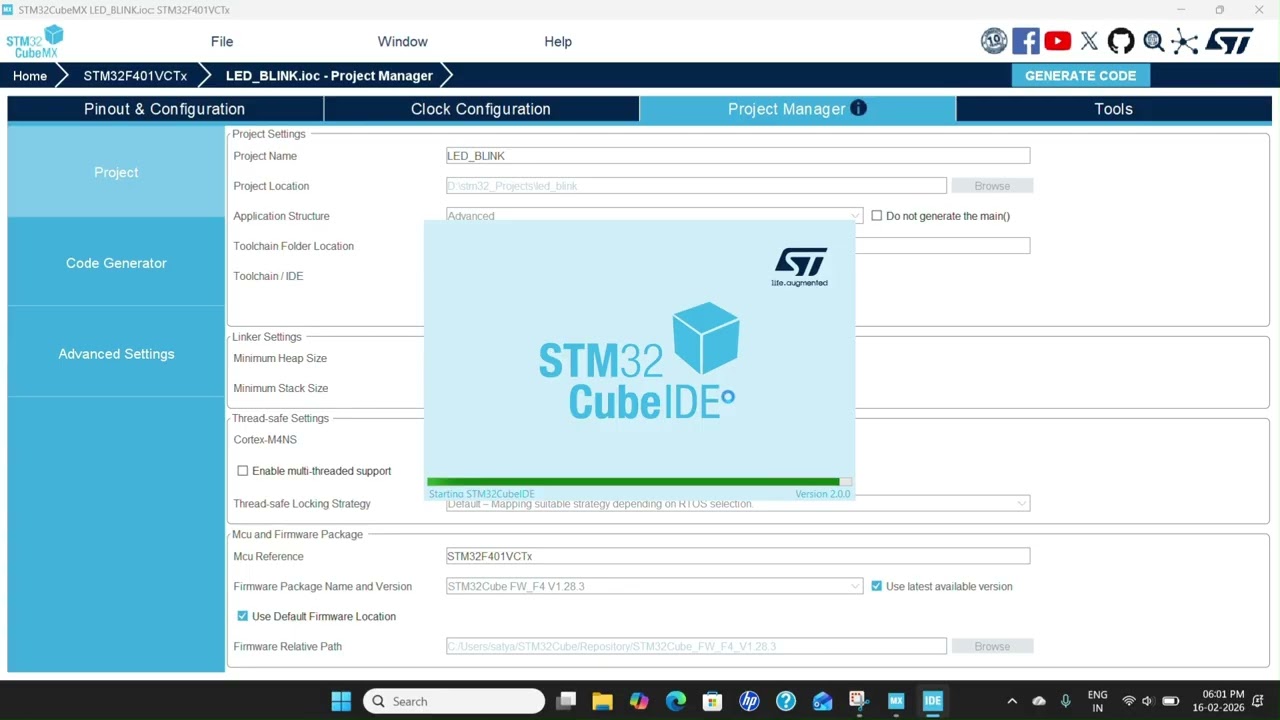1280x720 pixels.
Task: Open the help question mark taskbar app
Action: 786,701
